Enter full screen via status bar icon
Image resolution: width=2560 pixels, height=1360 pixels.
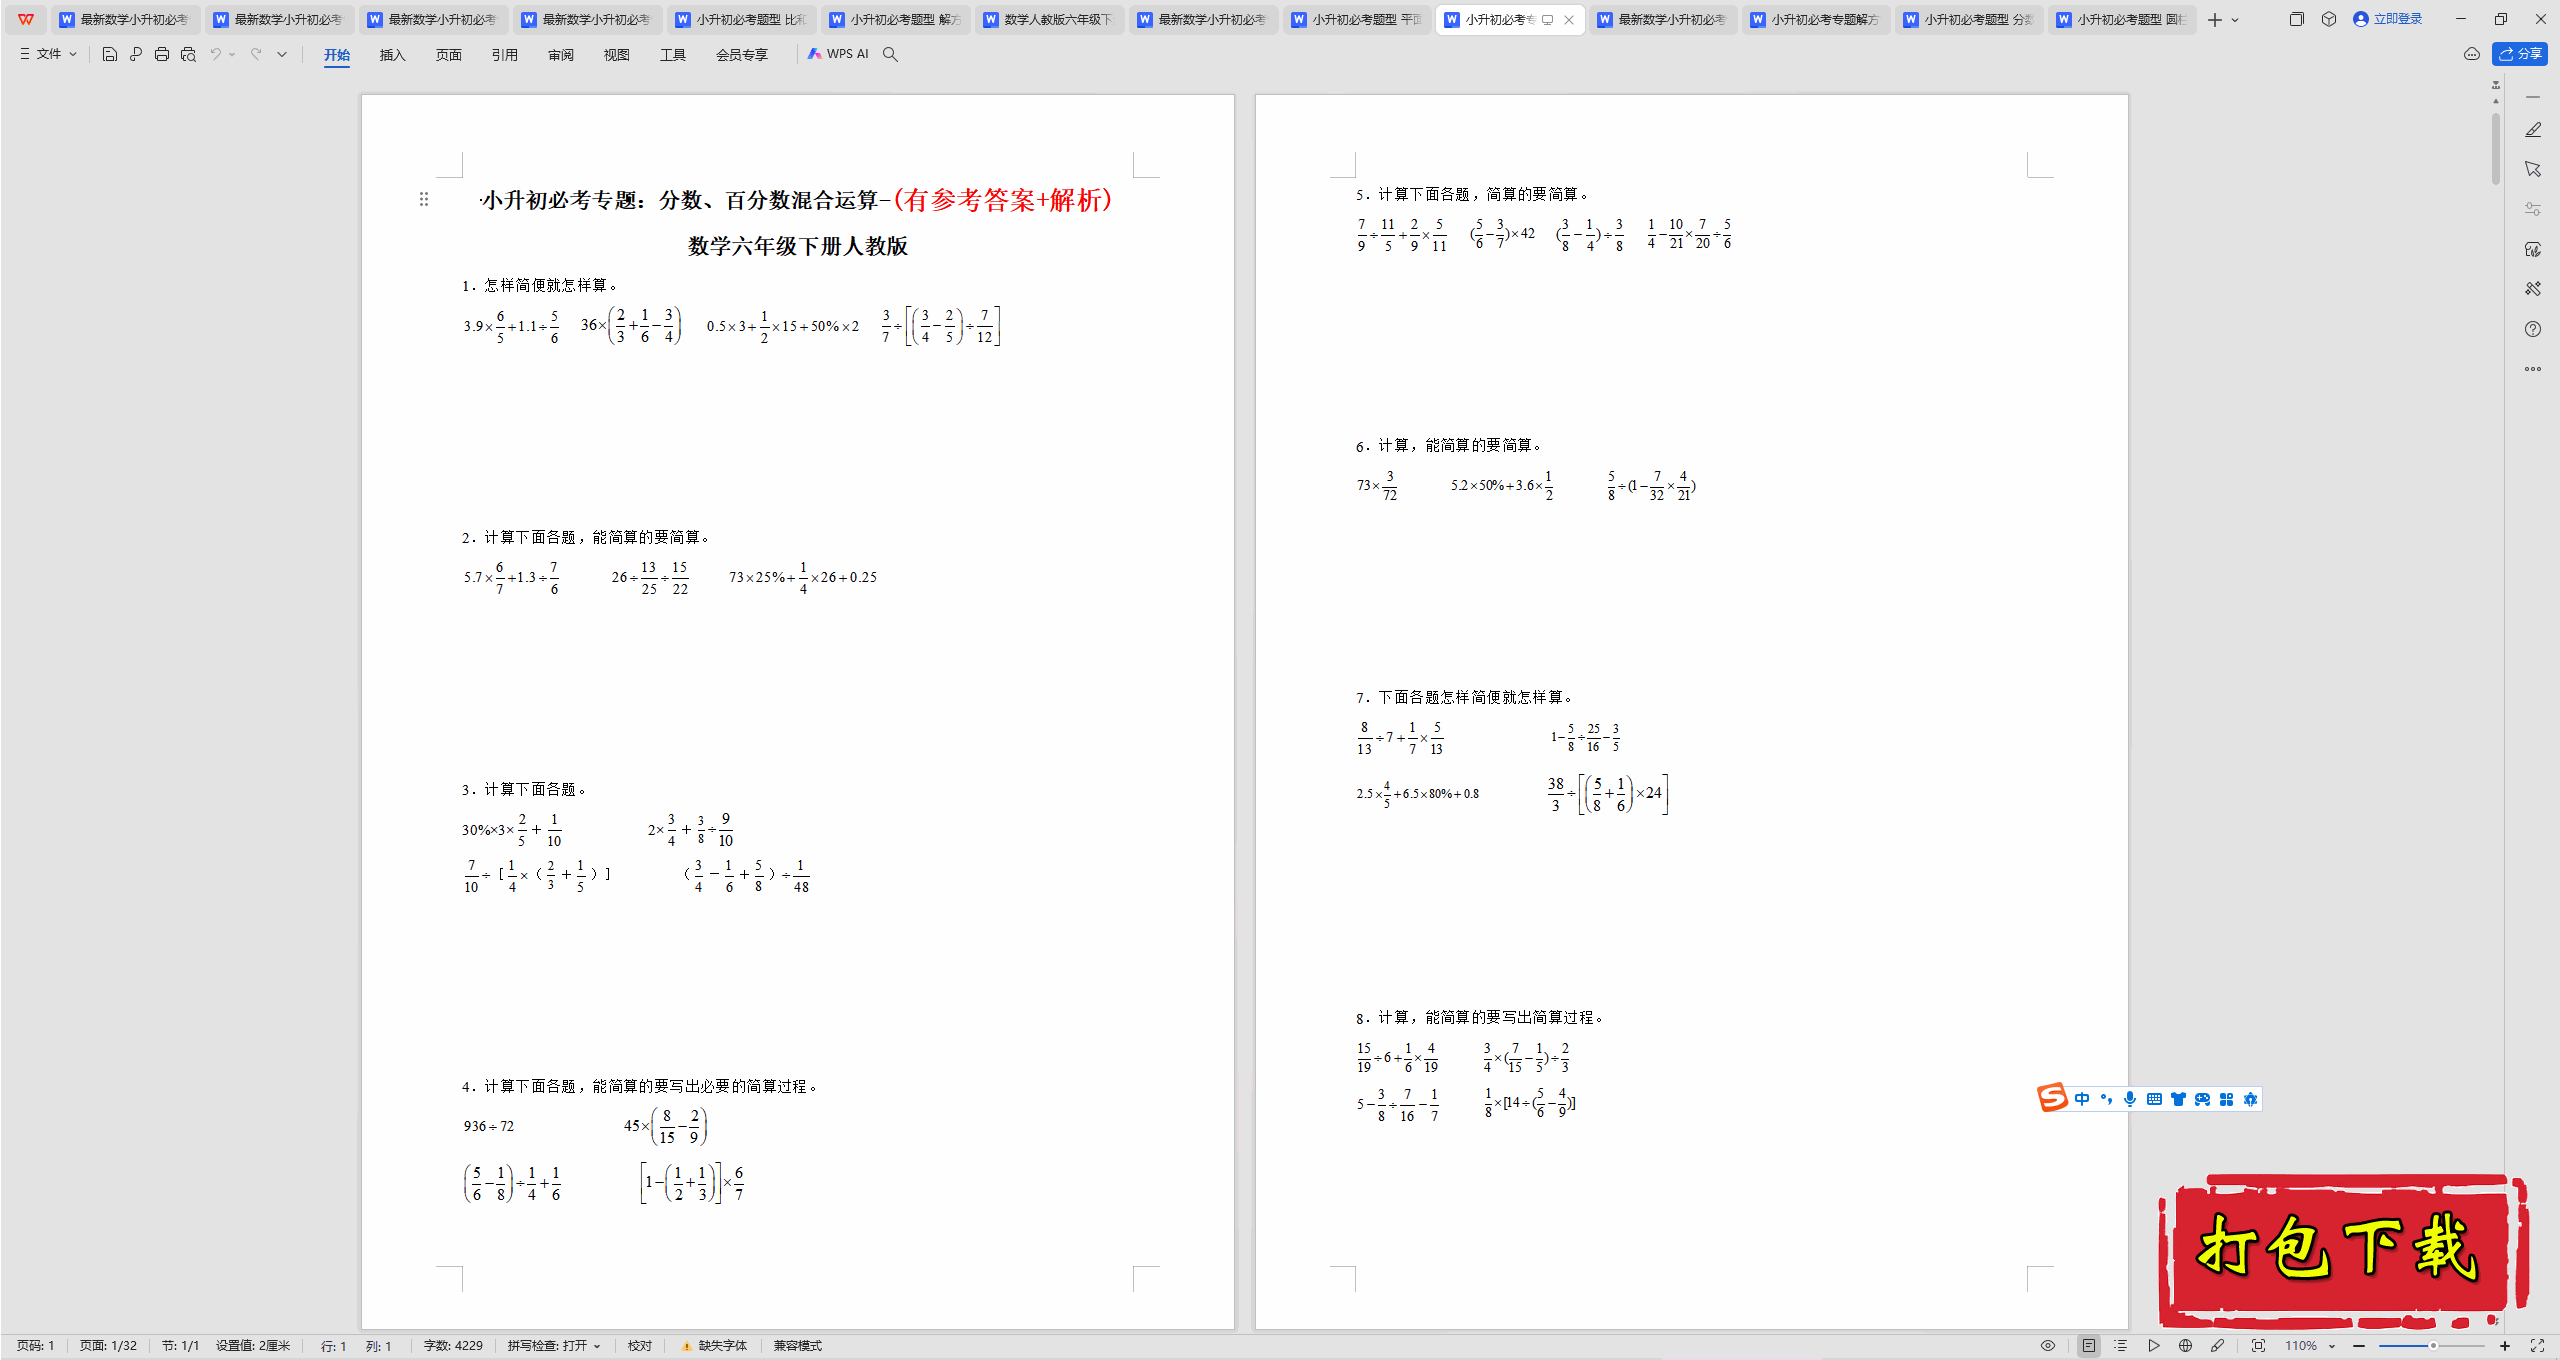[2537, 1346]
